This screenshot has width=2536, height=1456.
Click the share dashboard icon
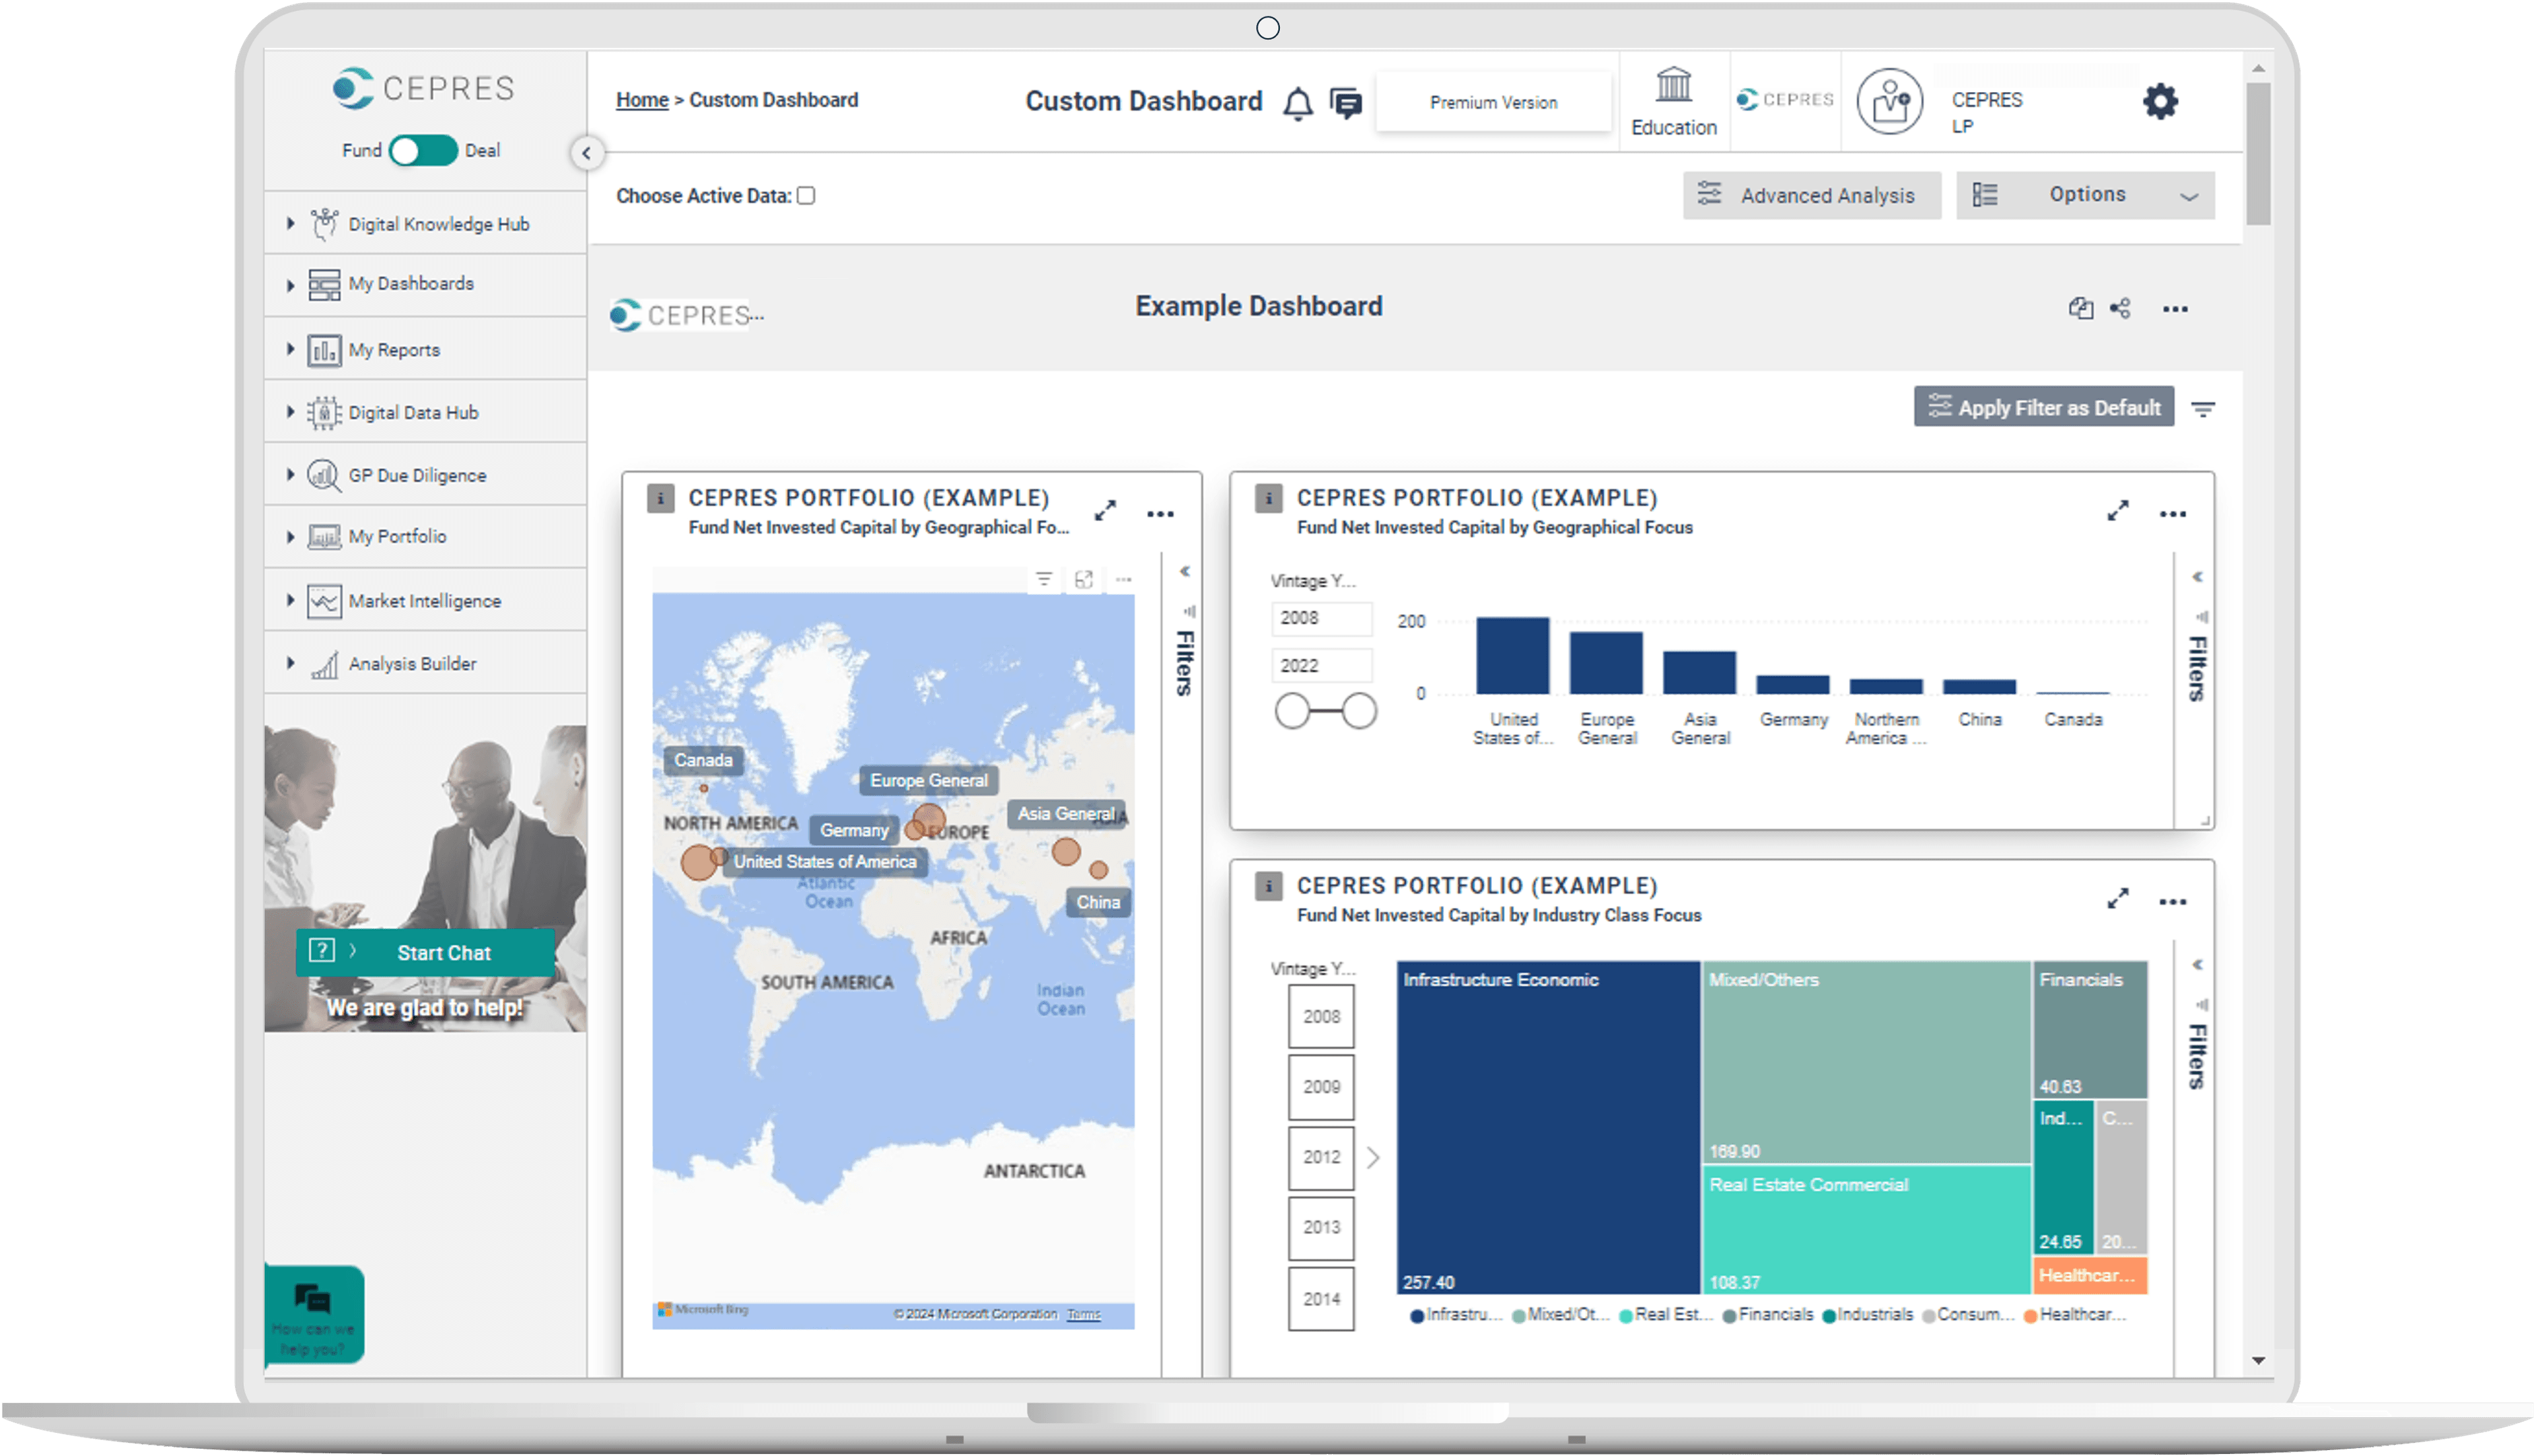2120,308
